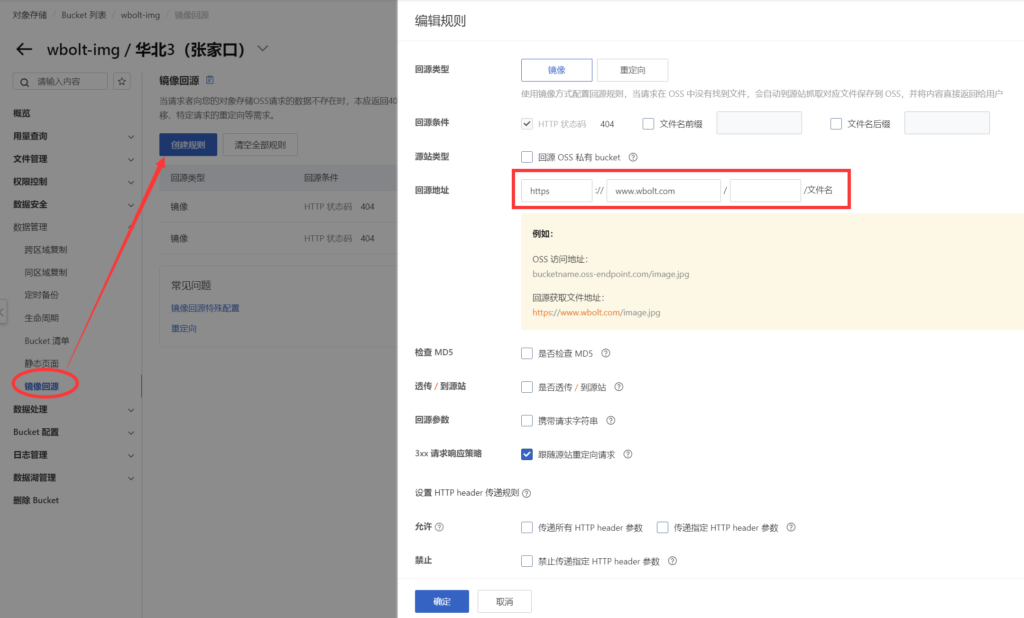The height and width of the screenshot is (618, 1024).
Task: Click the www.wbolt.com domain input field
Action: (663, 190)
